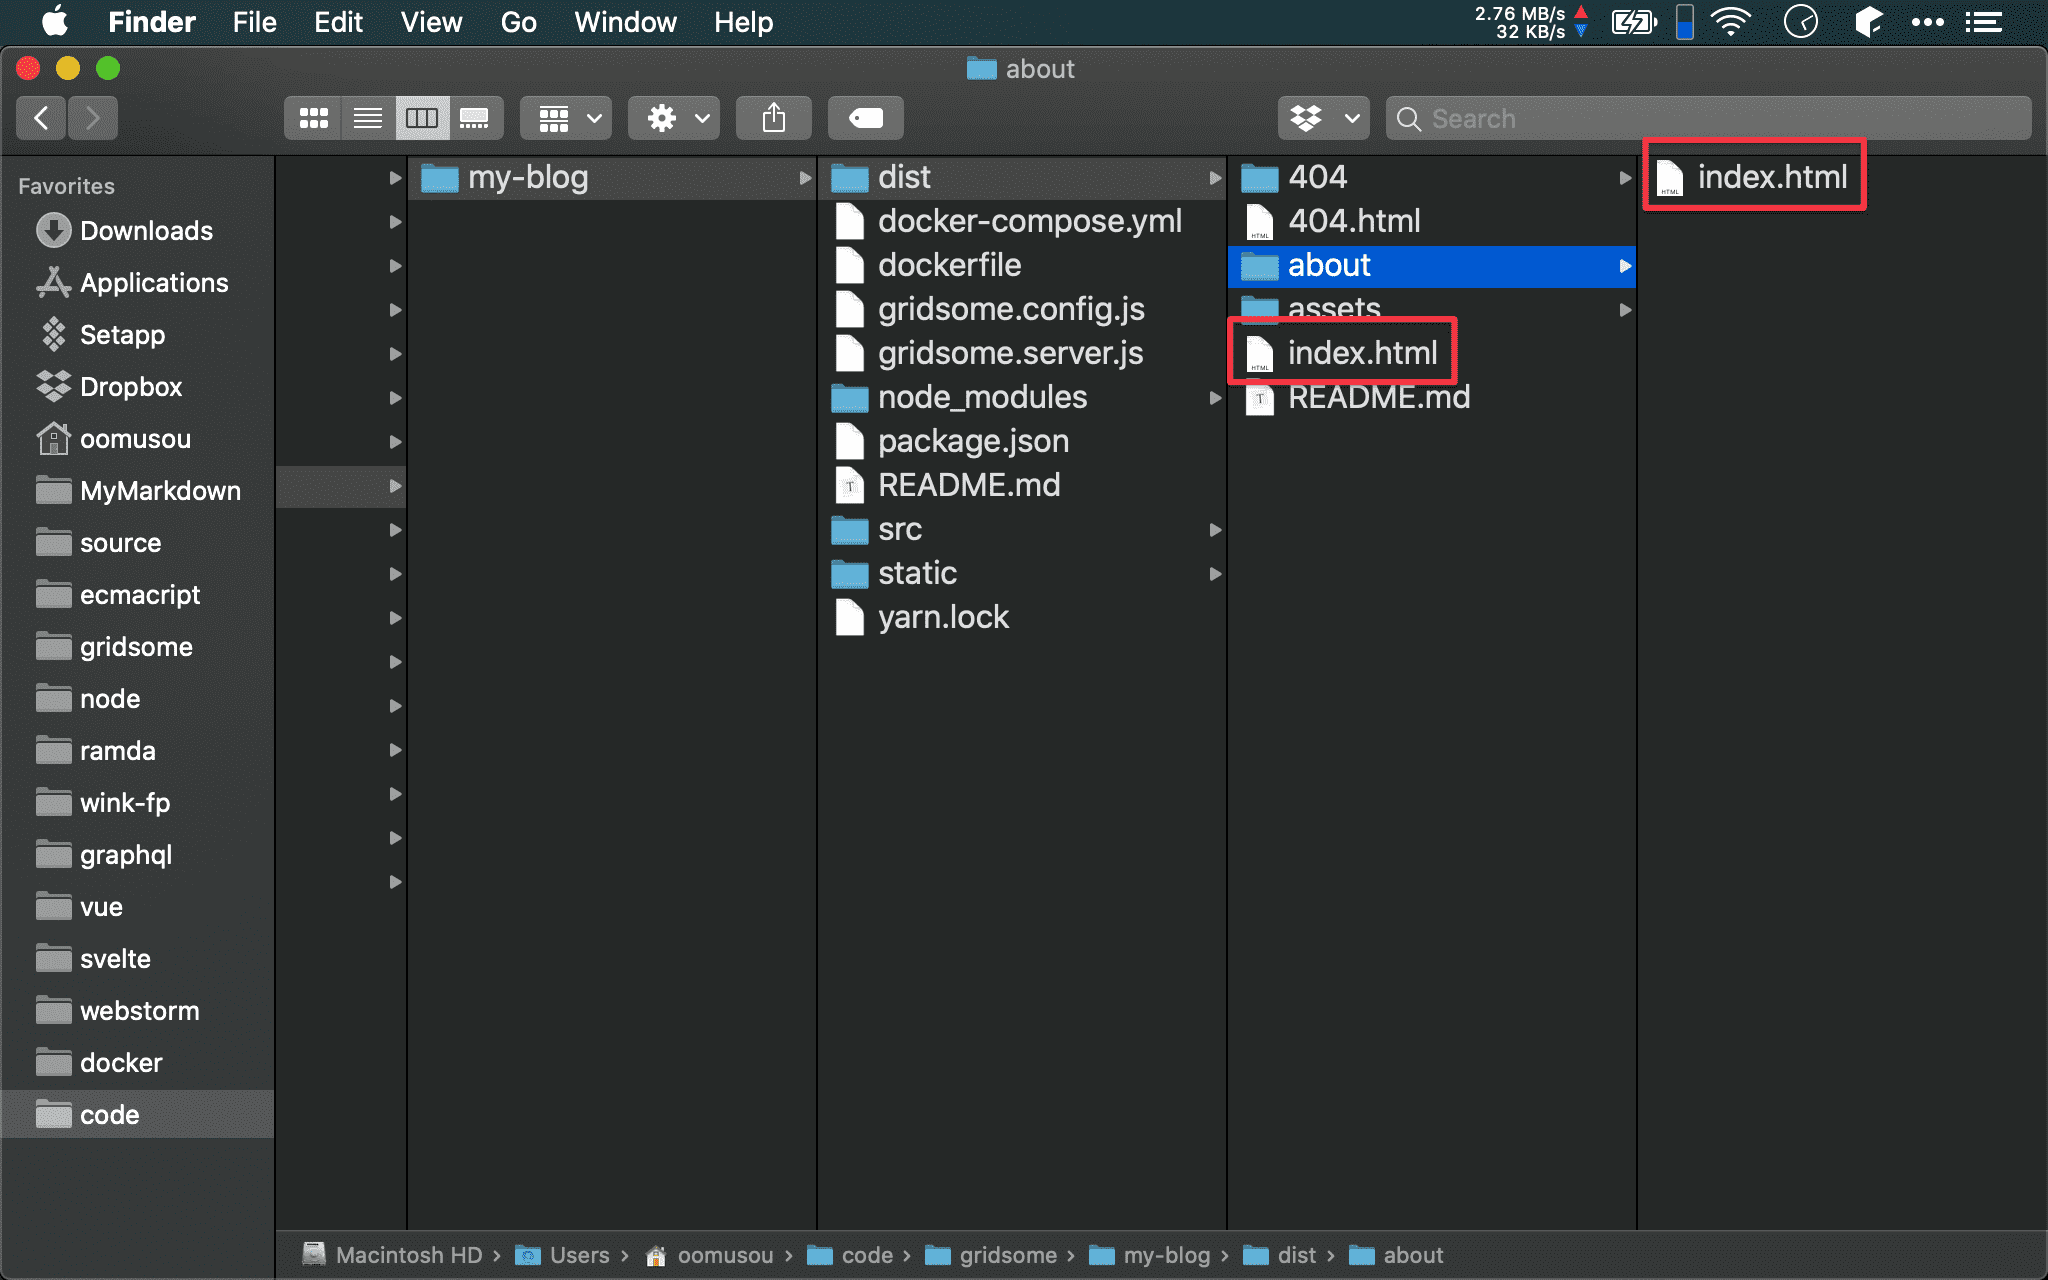Open Applications in the sidebar
The width and height of the screenshot is (2048, 1280).
click(137, 283)
